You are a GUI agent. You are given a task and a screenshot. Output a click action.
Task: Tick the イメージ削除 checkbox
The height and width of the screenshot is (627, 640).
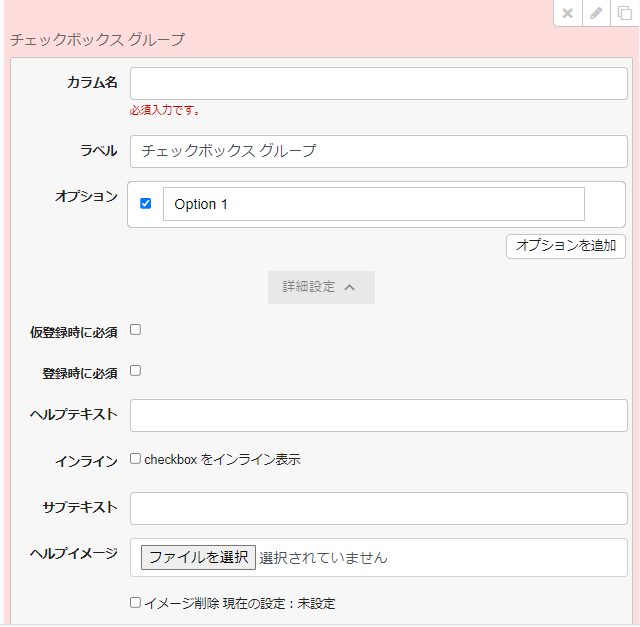point(136,603)
